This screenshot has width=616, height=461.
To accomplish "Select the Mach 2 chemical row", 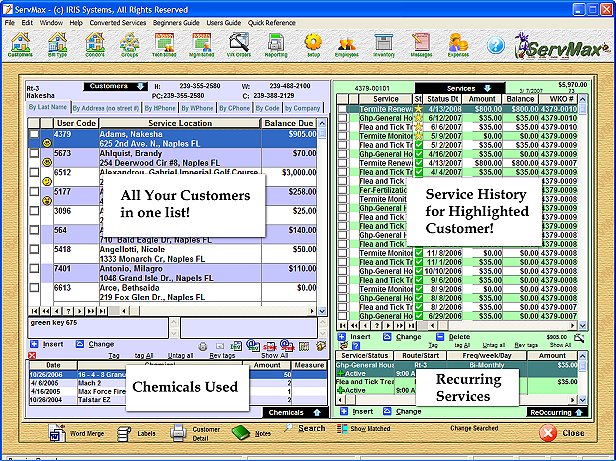I will click(178, 383).
